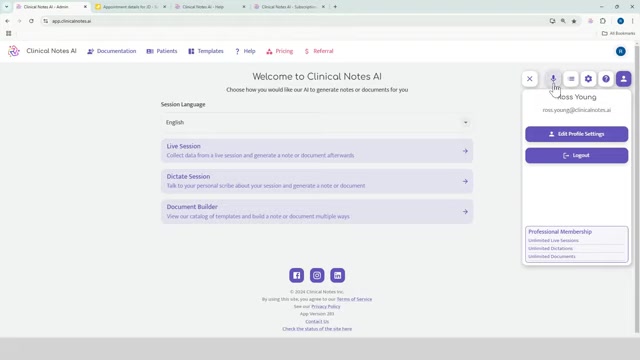Open the Privacy Policy link
This screenshot has width=640, height=360.
coord(326,307)
